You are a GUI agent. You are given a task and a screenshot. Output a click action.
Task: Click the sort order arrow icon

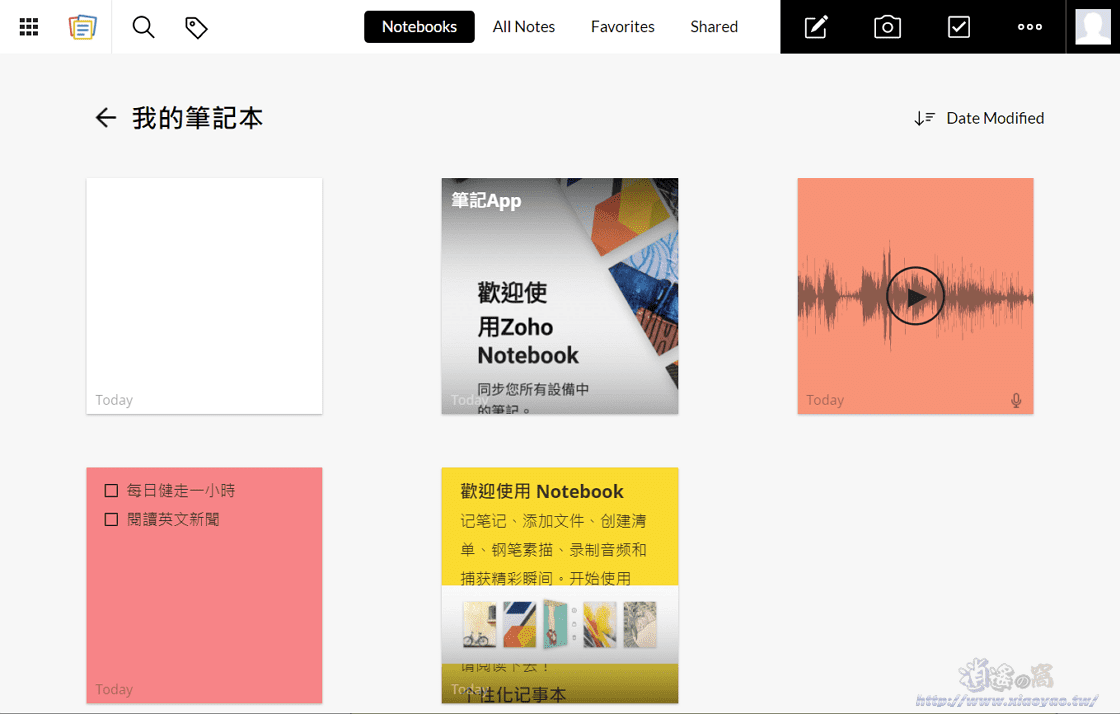pyautogui.click(x=924, y=119)
